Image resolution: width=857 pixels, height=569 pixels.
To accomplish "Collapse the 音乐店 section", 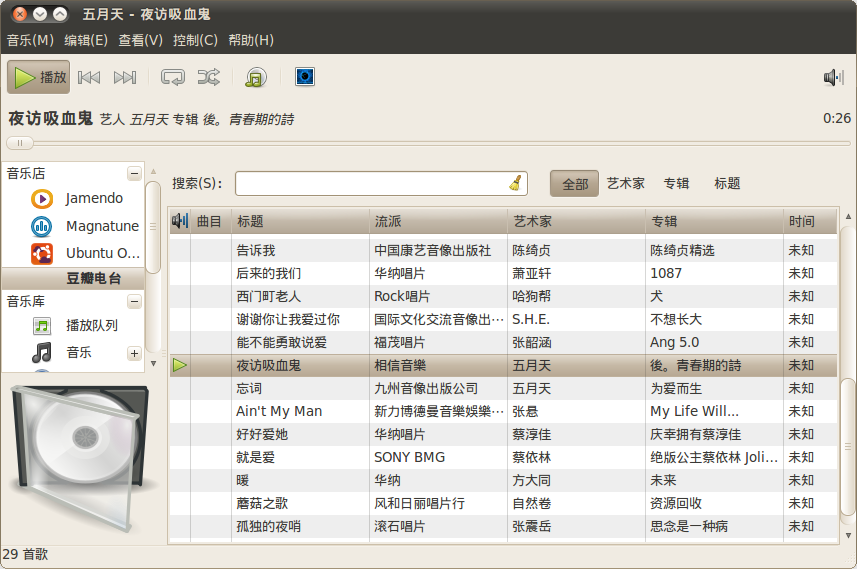I will point(134,174).
